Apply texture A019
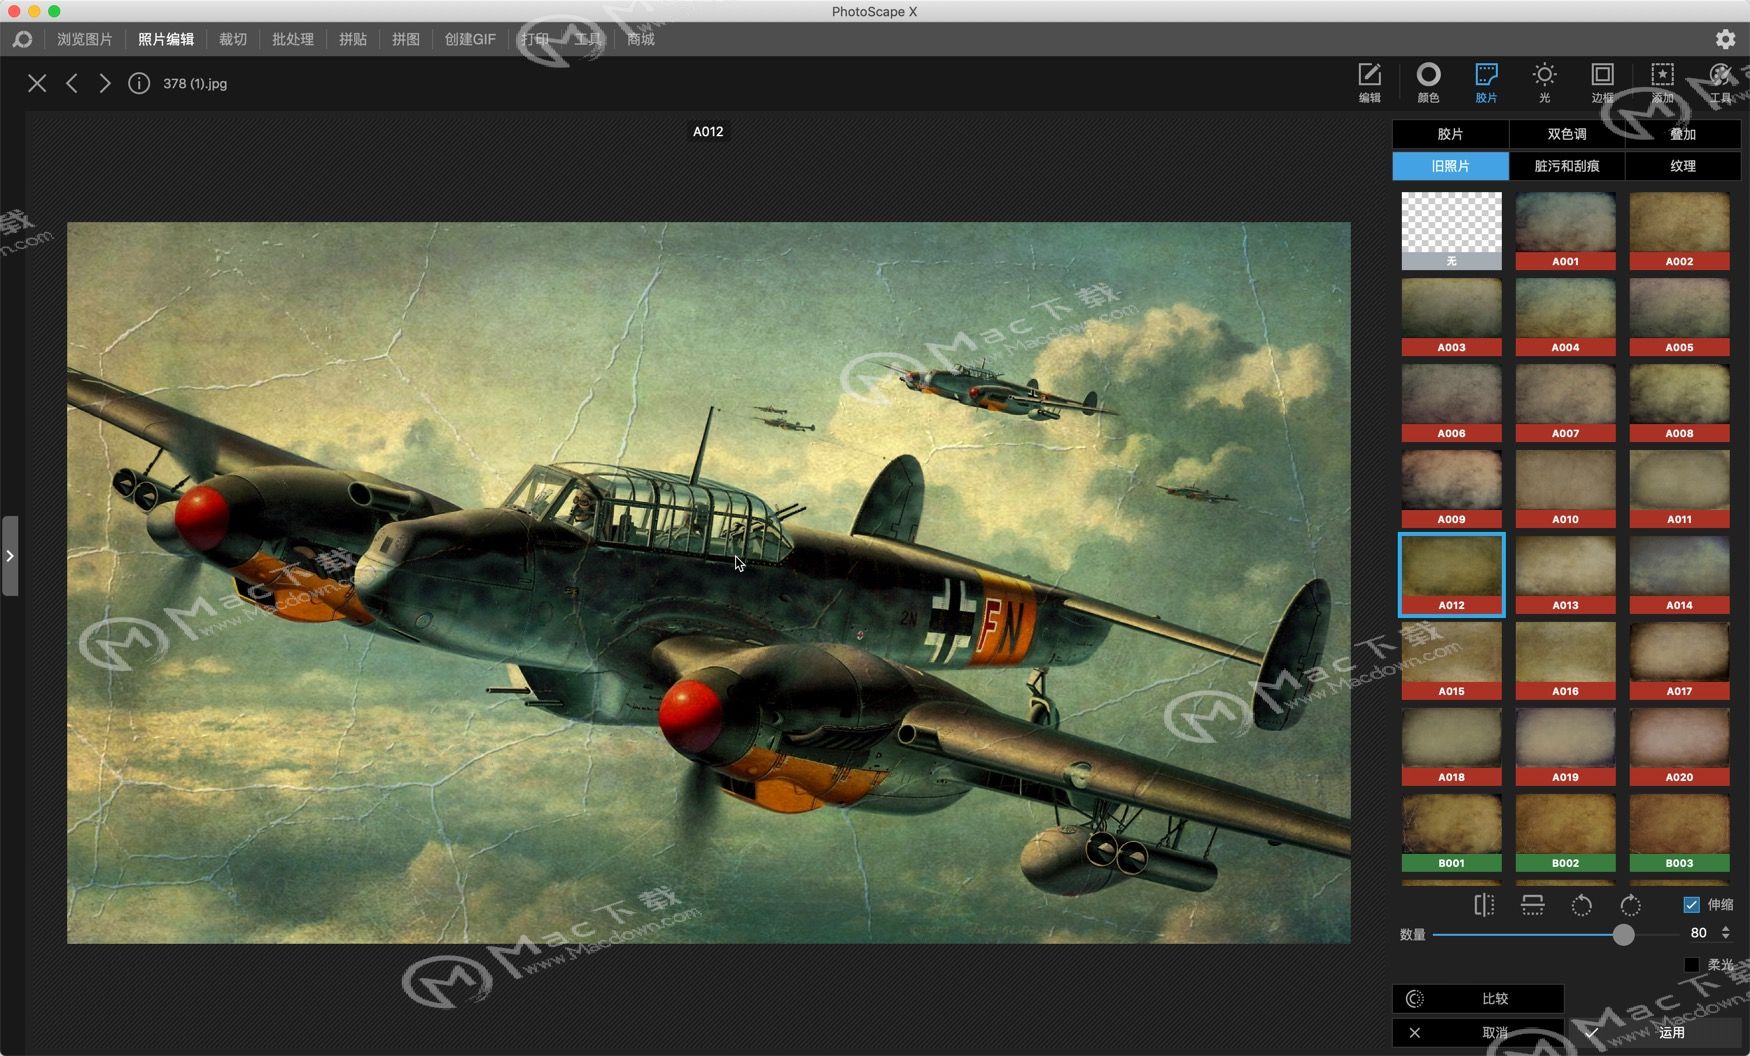Viewport: 1750px width, 1056px height. click(1565, 747)
